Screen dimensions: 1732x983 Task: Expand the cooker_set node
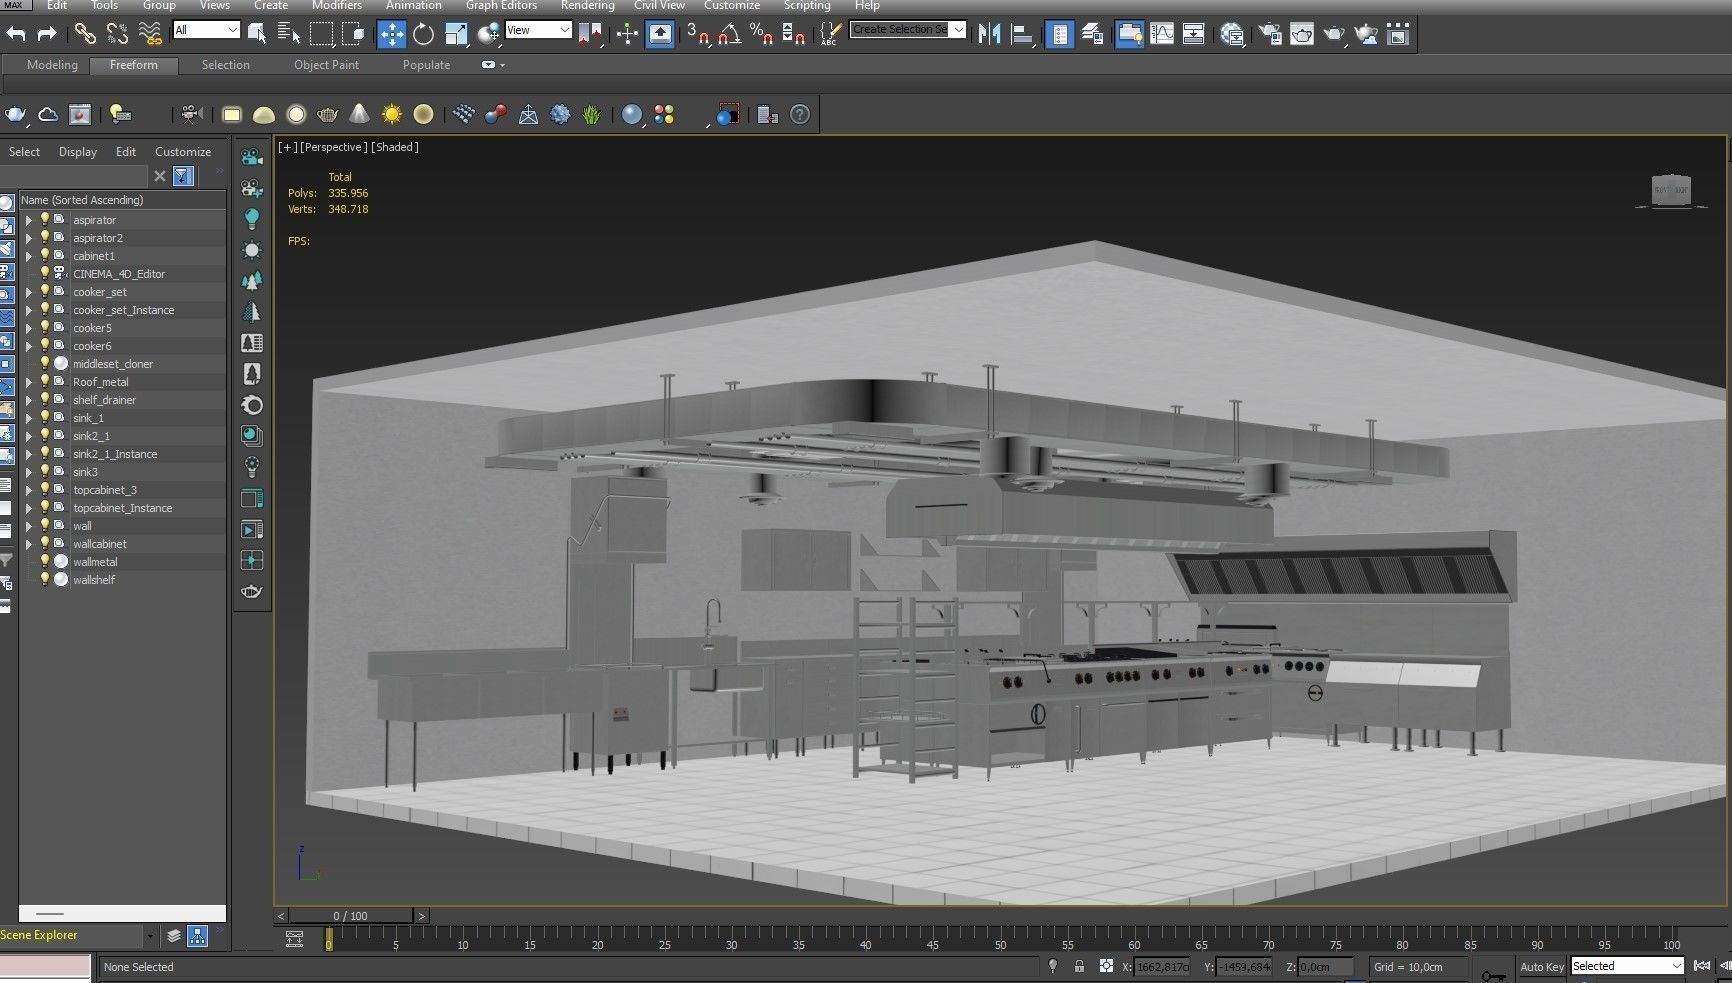(x=29, y=292)
